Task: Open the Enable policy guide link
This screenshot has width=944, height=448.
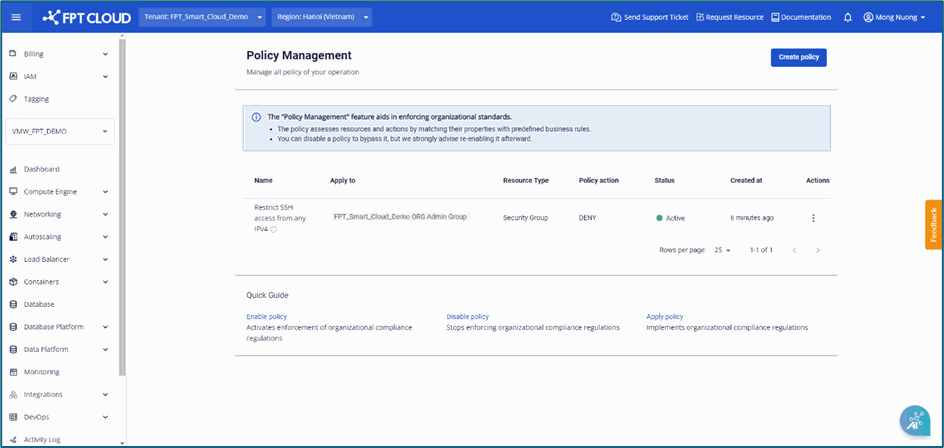Action: [x=267, y=317]
